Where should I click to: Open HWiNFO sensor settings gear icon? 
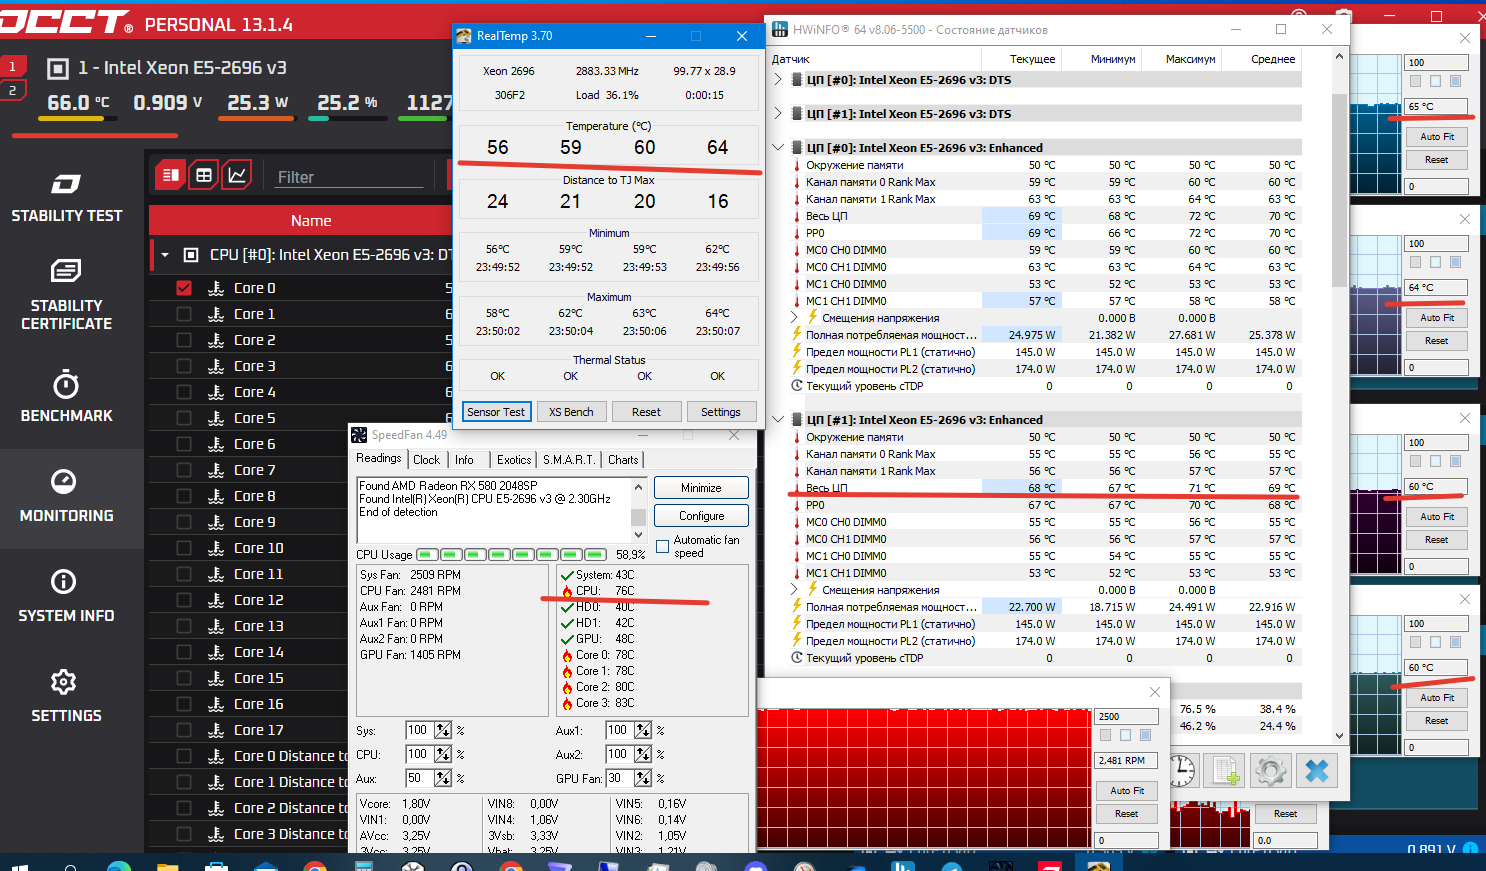[1270, 770]
